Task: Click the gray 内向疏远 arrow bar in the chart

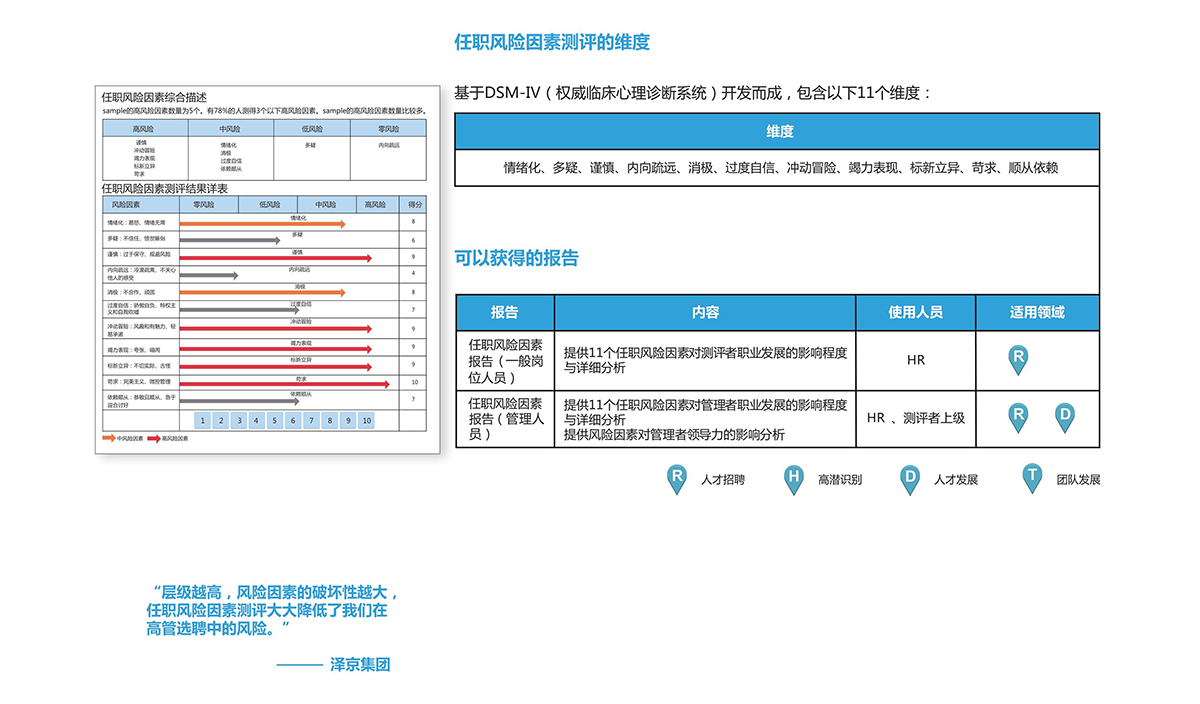Action: pyautogui.click(x=208, y=275)
